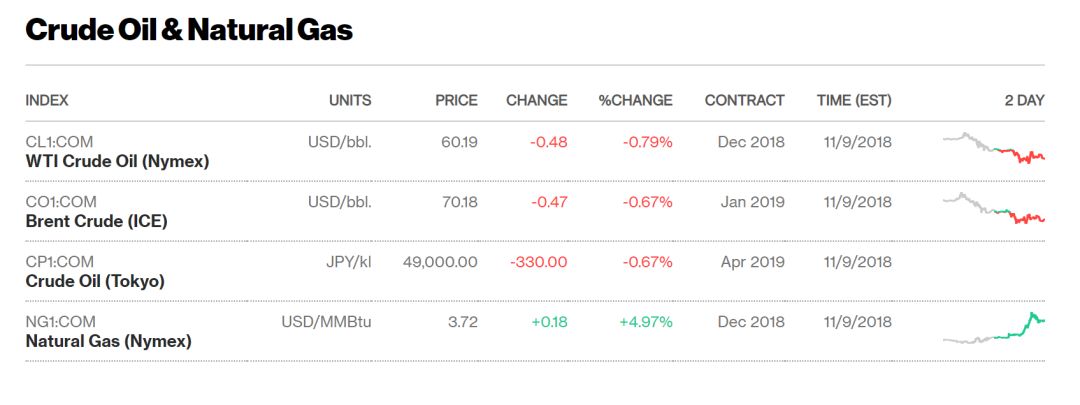1080x405 pixels.
Task: Click the Natural Gas 2-day sparkline chart
Action: [993, 330]
